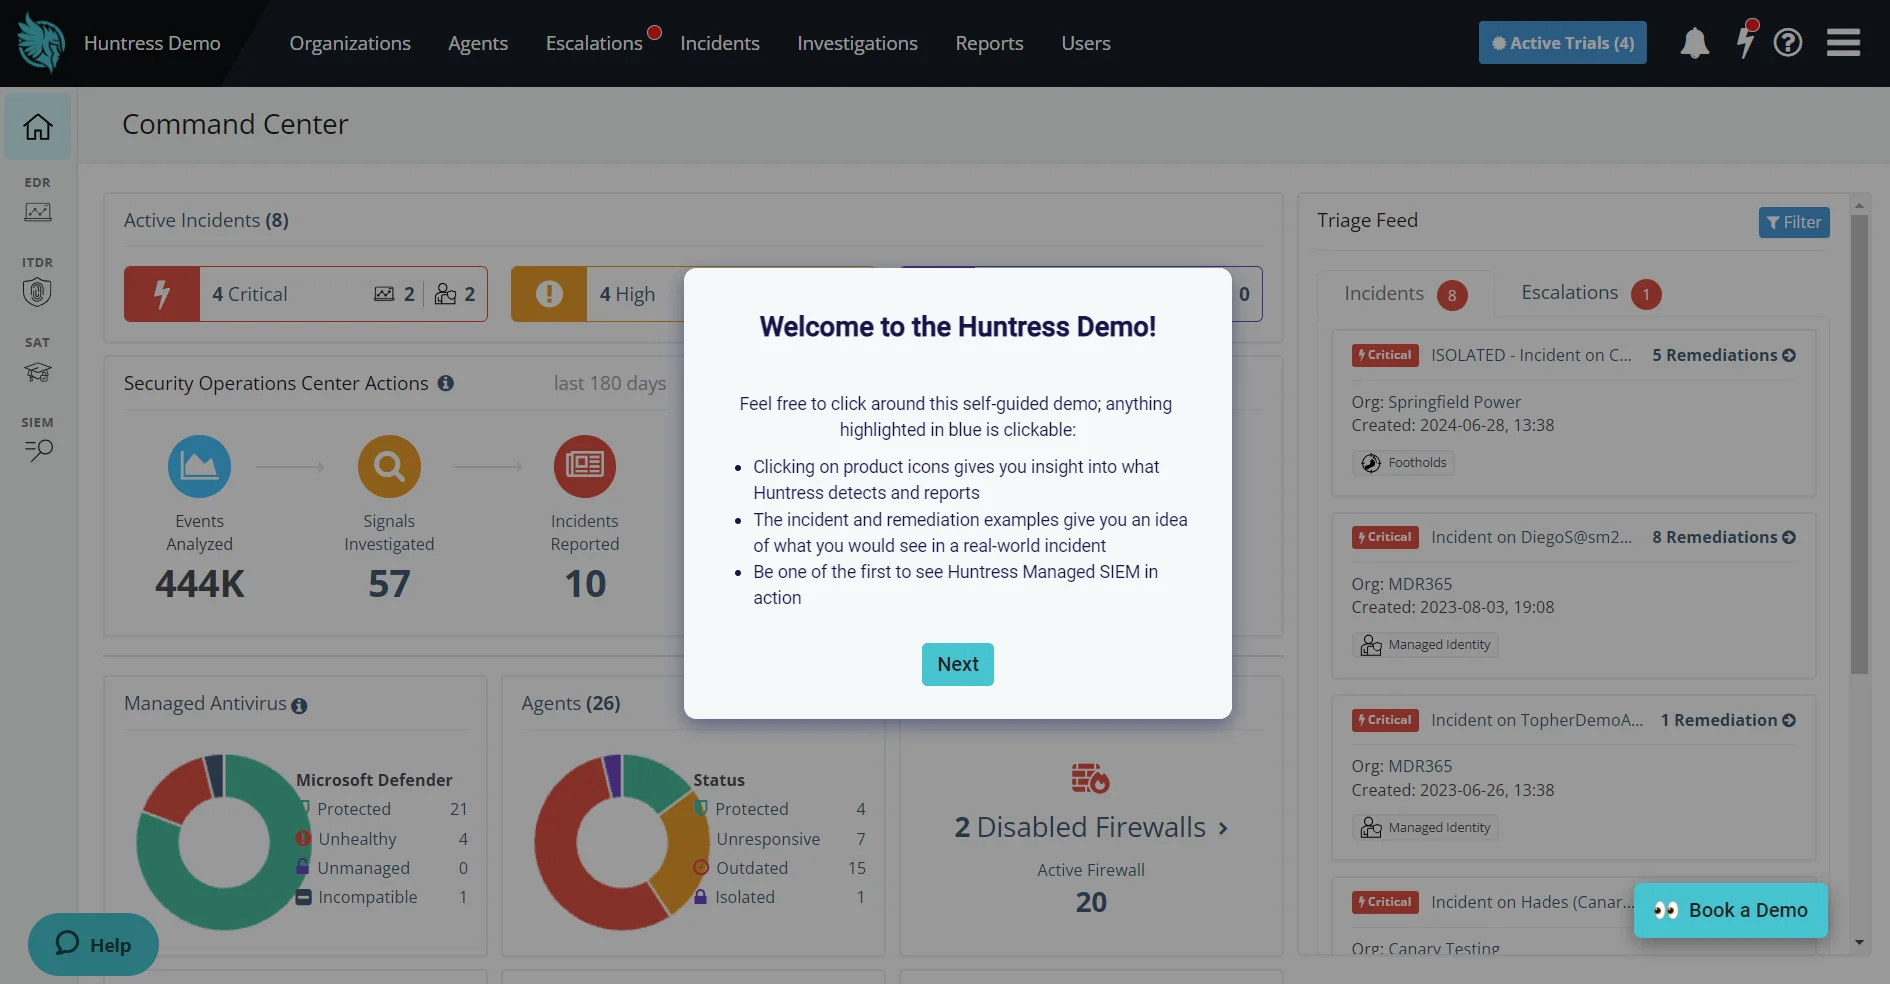Click the Isolated agents legend row
Image resolution: width=1890 pixels, height=984 pixels.
coord(780,897)
